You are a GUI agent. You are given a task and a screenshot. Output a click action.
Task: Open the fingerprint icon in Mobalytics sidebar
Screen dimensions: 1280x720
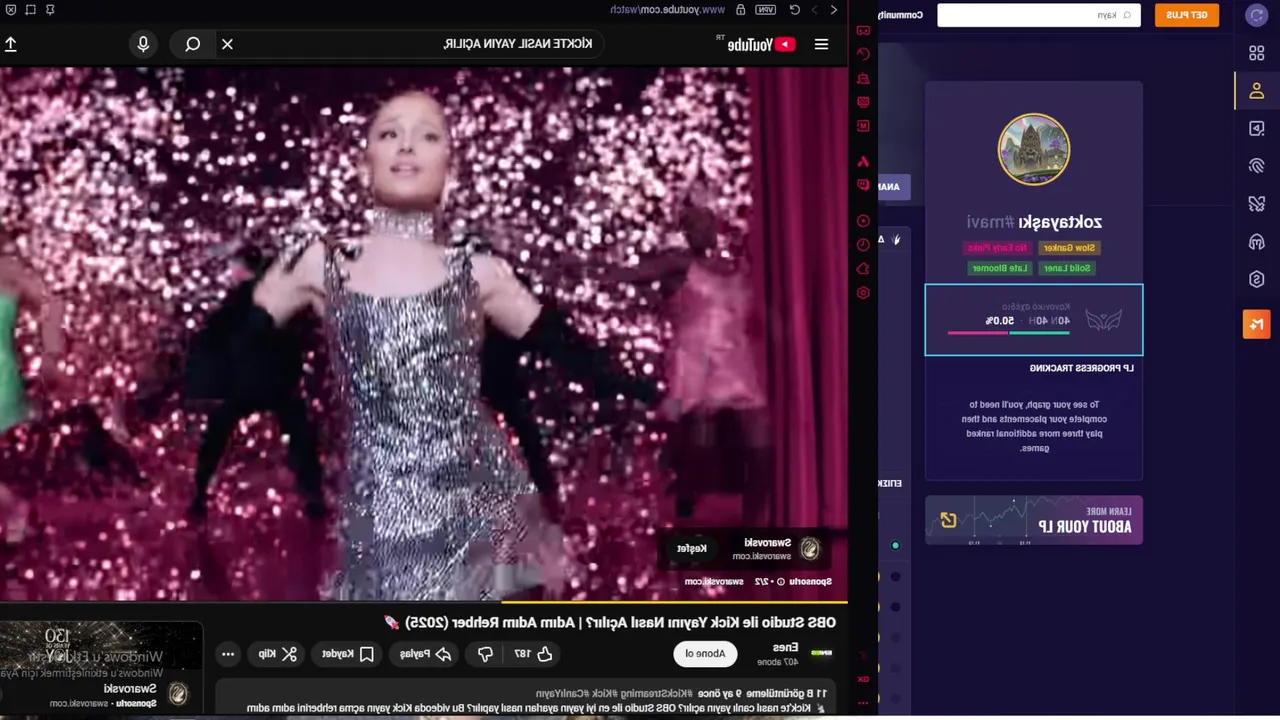(x=1257, y=166)
